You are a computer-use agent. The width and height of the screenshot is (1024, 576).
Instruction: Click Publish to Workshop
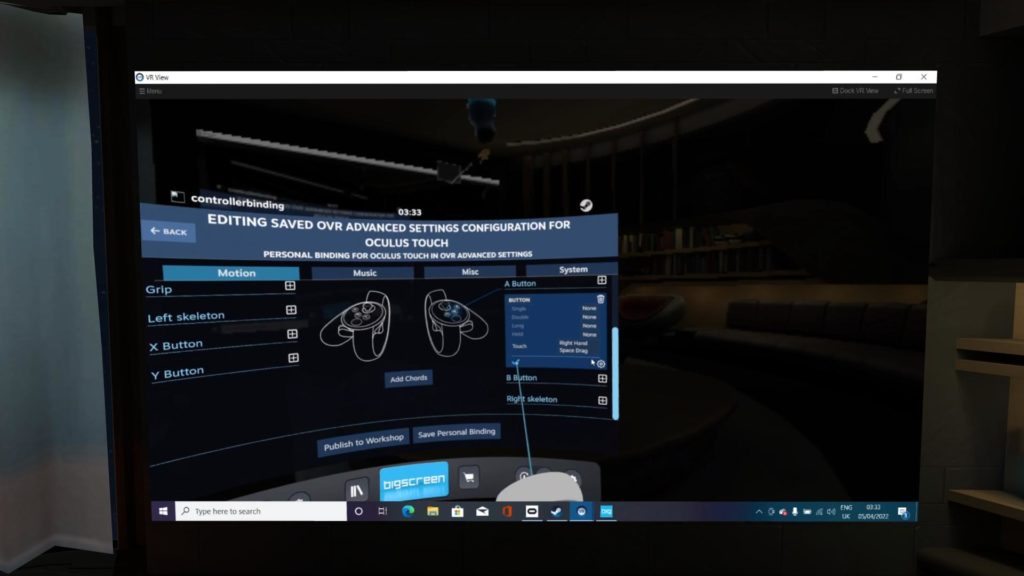[363, 442]
